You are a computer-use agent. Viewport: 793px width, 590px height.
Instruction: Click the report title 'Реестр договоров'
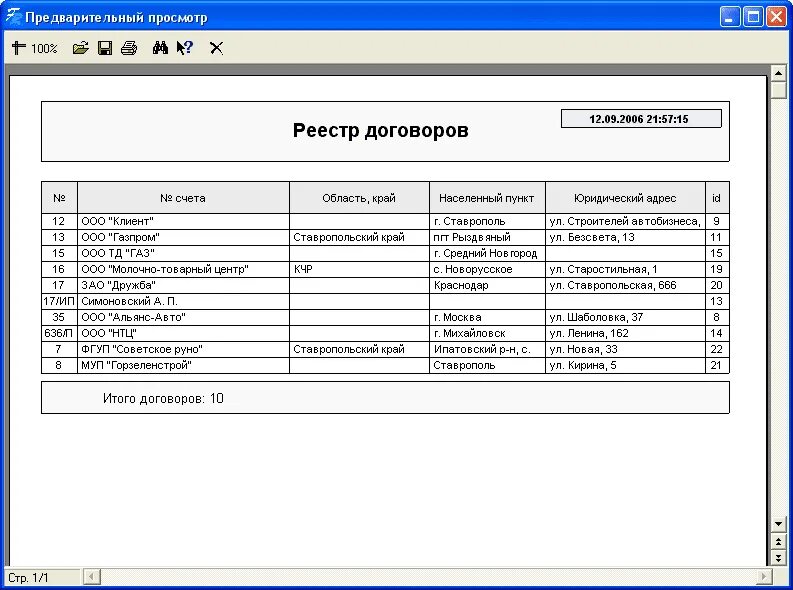coord(380,130)
